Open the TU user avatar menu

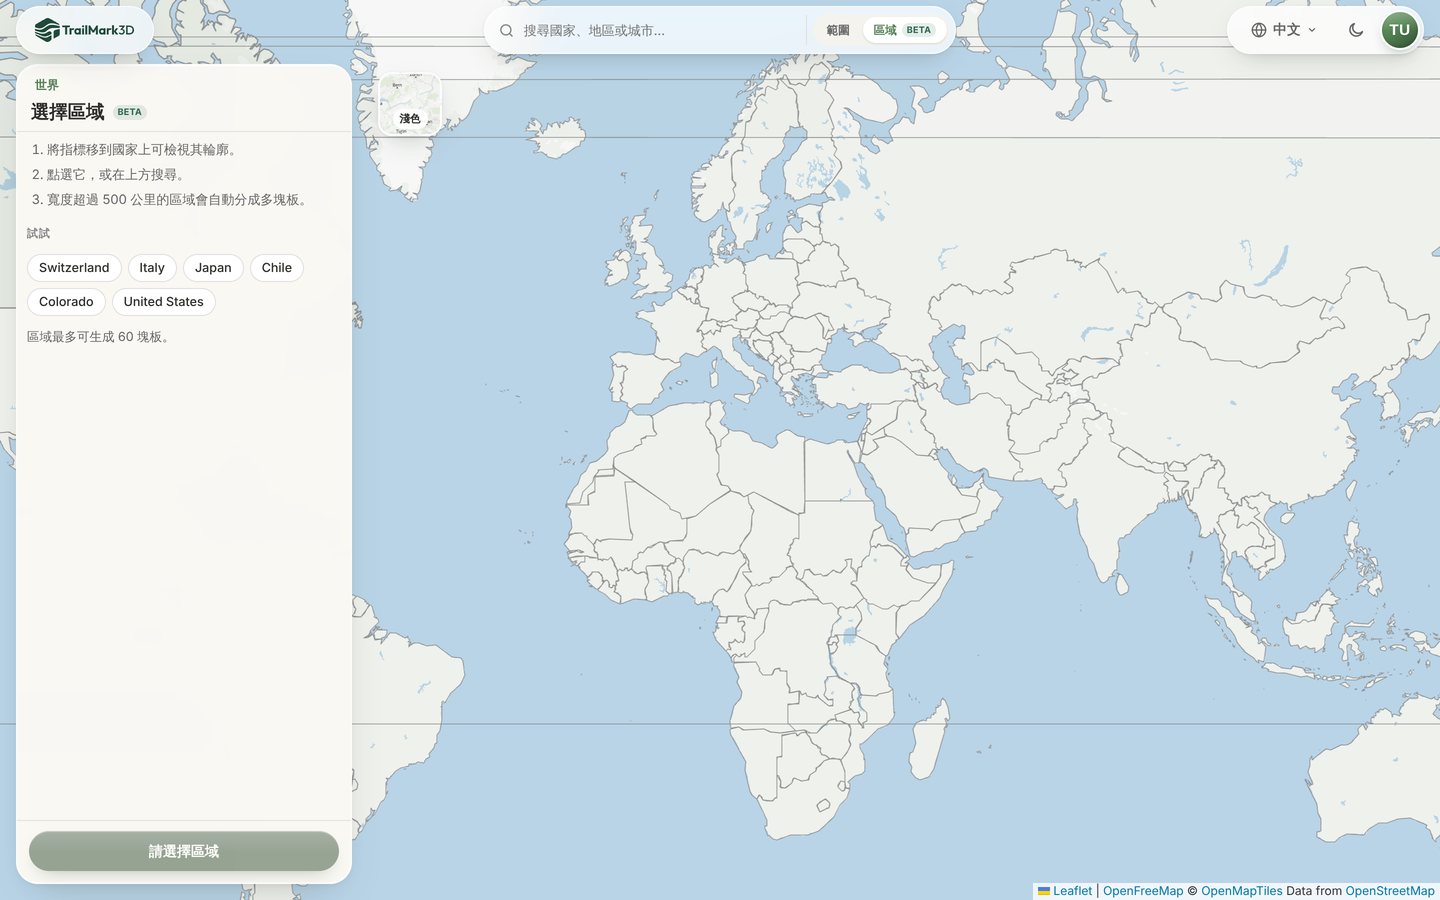pyautogui.click(x=1400, y=30)
